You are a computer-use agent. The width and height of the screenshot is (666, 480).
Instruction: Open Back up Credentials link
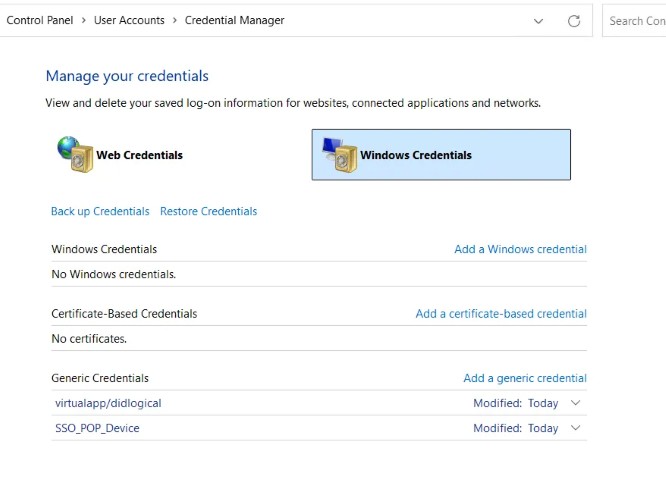click(x=100, y=211)
